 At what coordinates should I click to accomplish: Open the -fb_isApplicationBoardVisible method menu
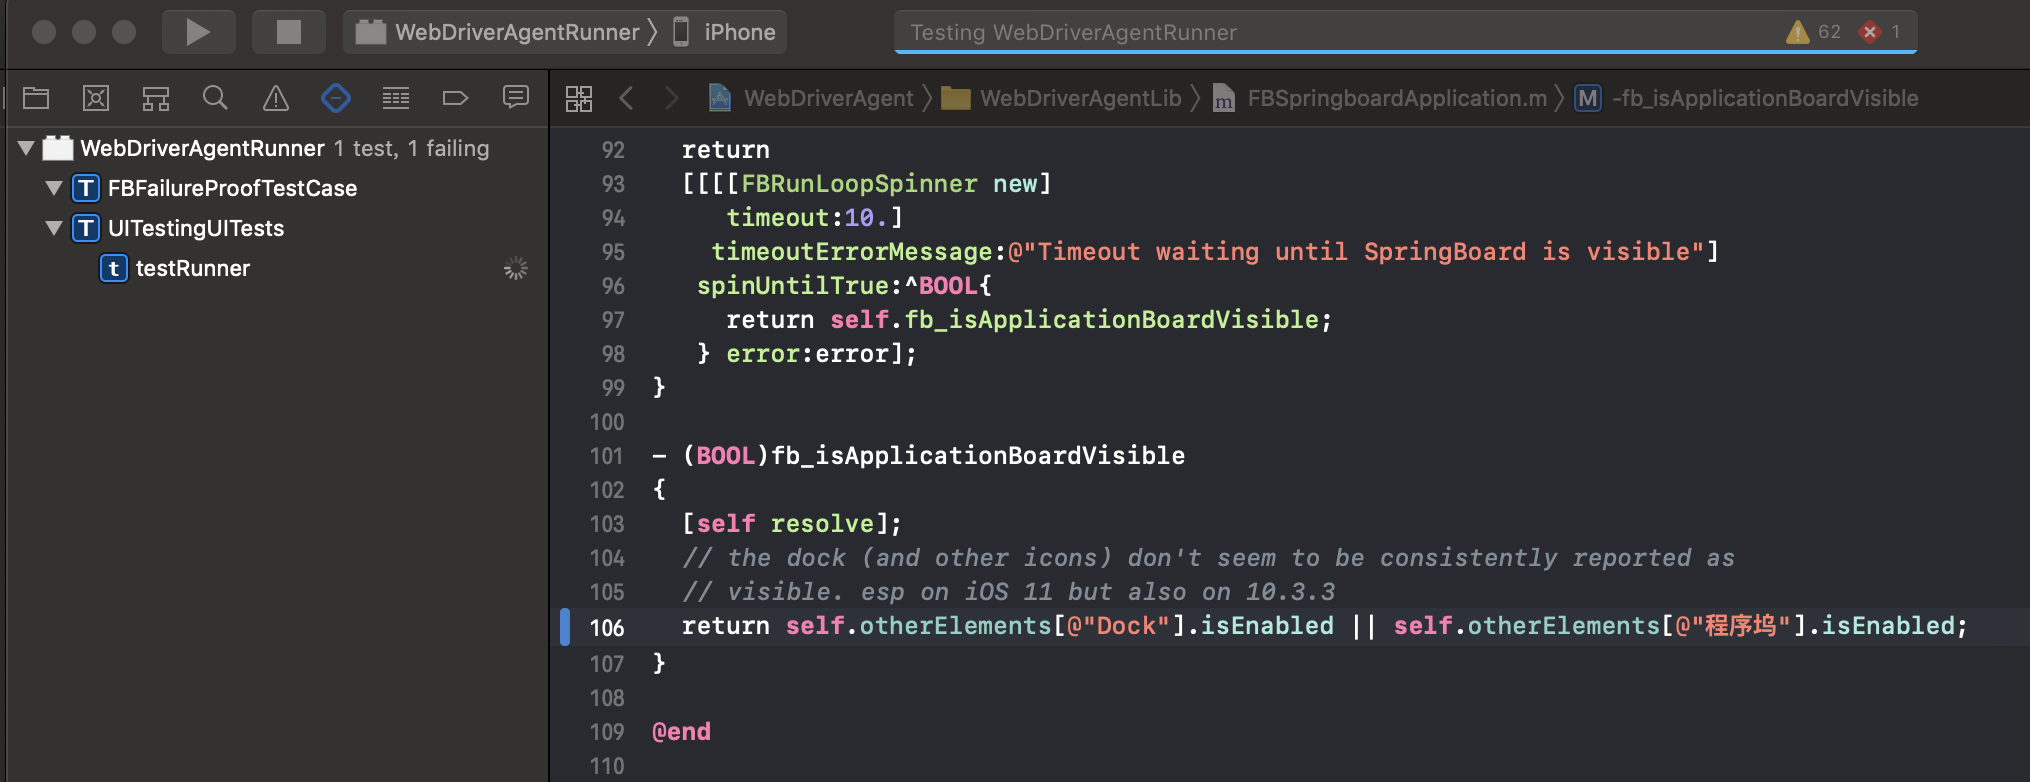click(1746, 98)
